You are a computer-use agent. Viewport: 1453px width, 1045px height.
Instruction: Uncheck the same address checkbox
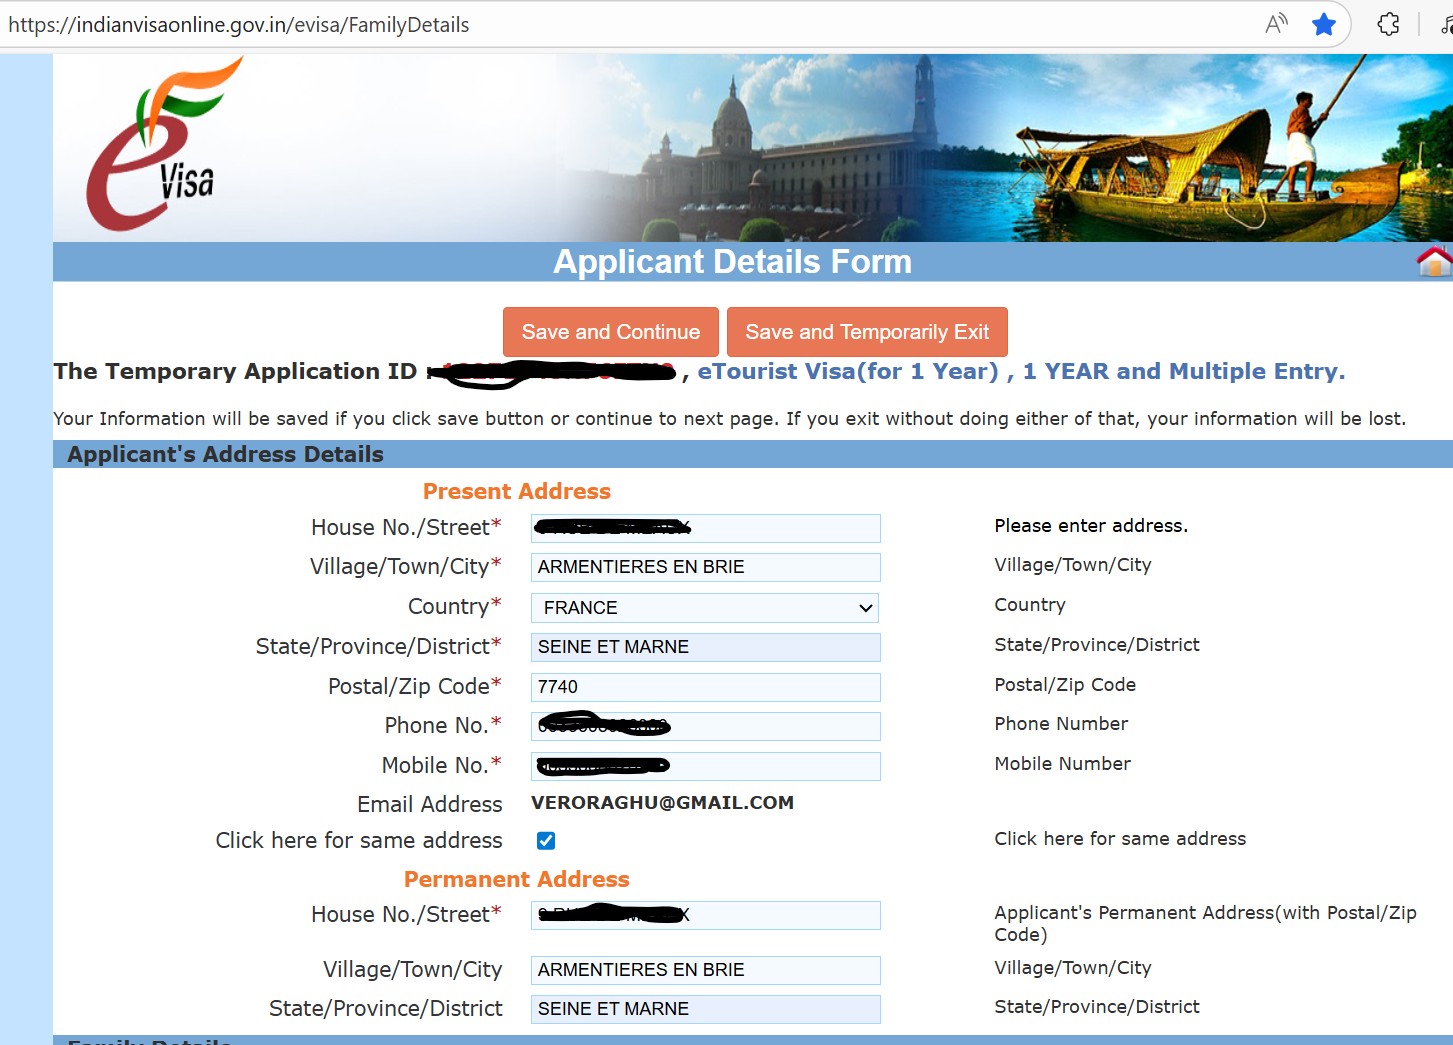[x=546, y=841]
